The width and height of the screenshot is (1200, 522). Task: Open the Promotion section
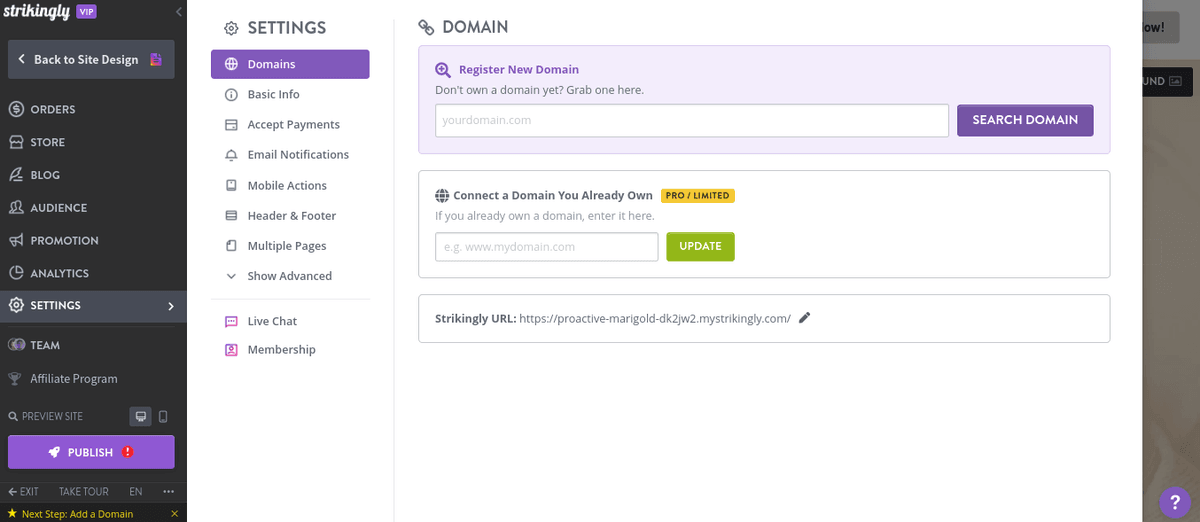click(64, 240)
